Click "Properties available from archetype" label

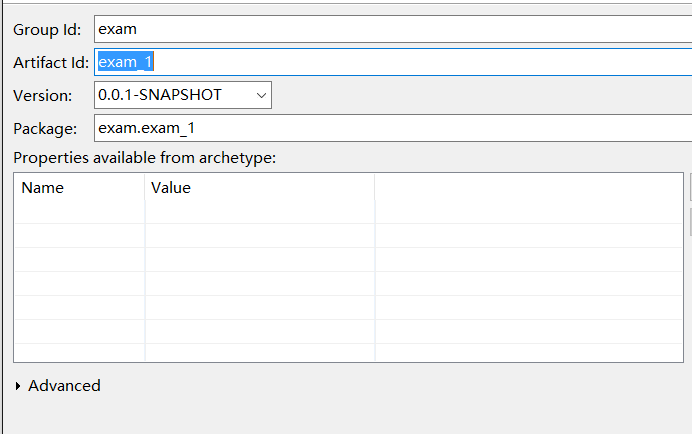point(144,157)
